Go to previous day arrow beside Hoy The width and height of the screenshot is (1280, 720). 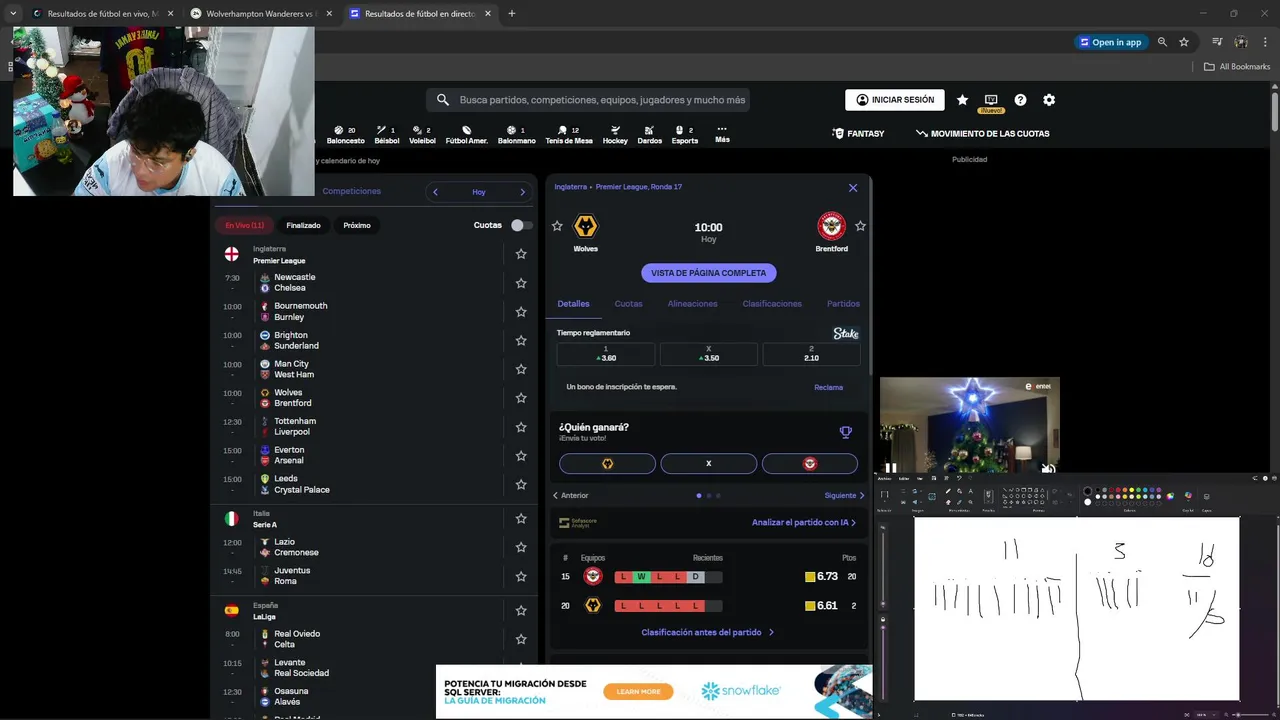point(435,192)
